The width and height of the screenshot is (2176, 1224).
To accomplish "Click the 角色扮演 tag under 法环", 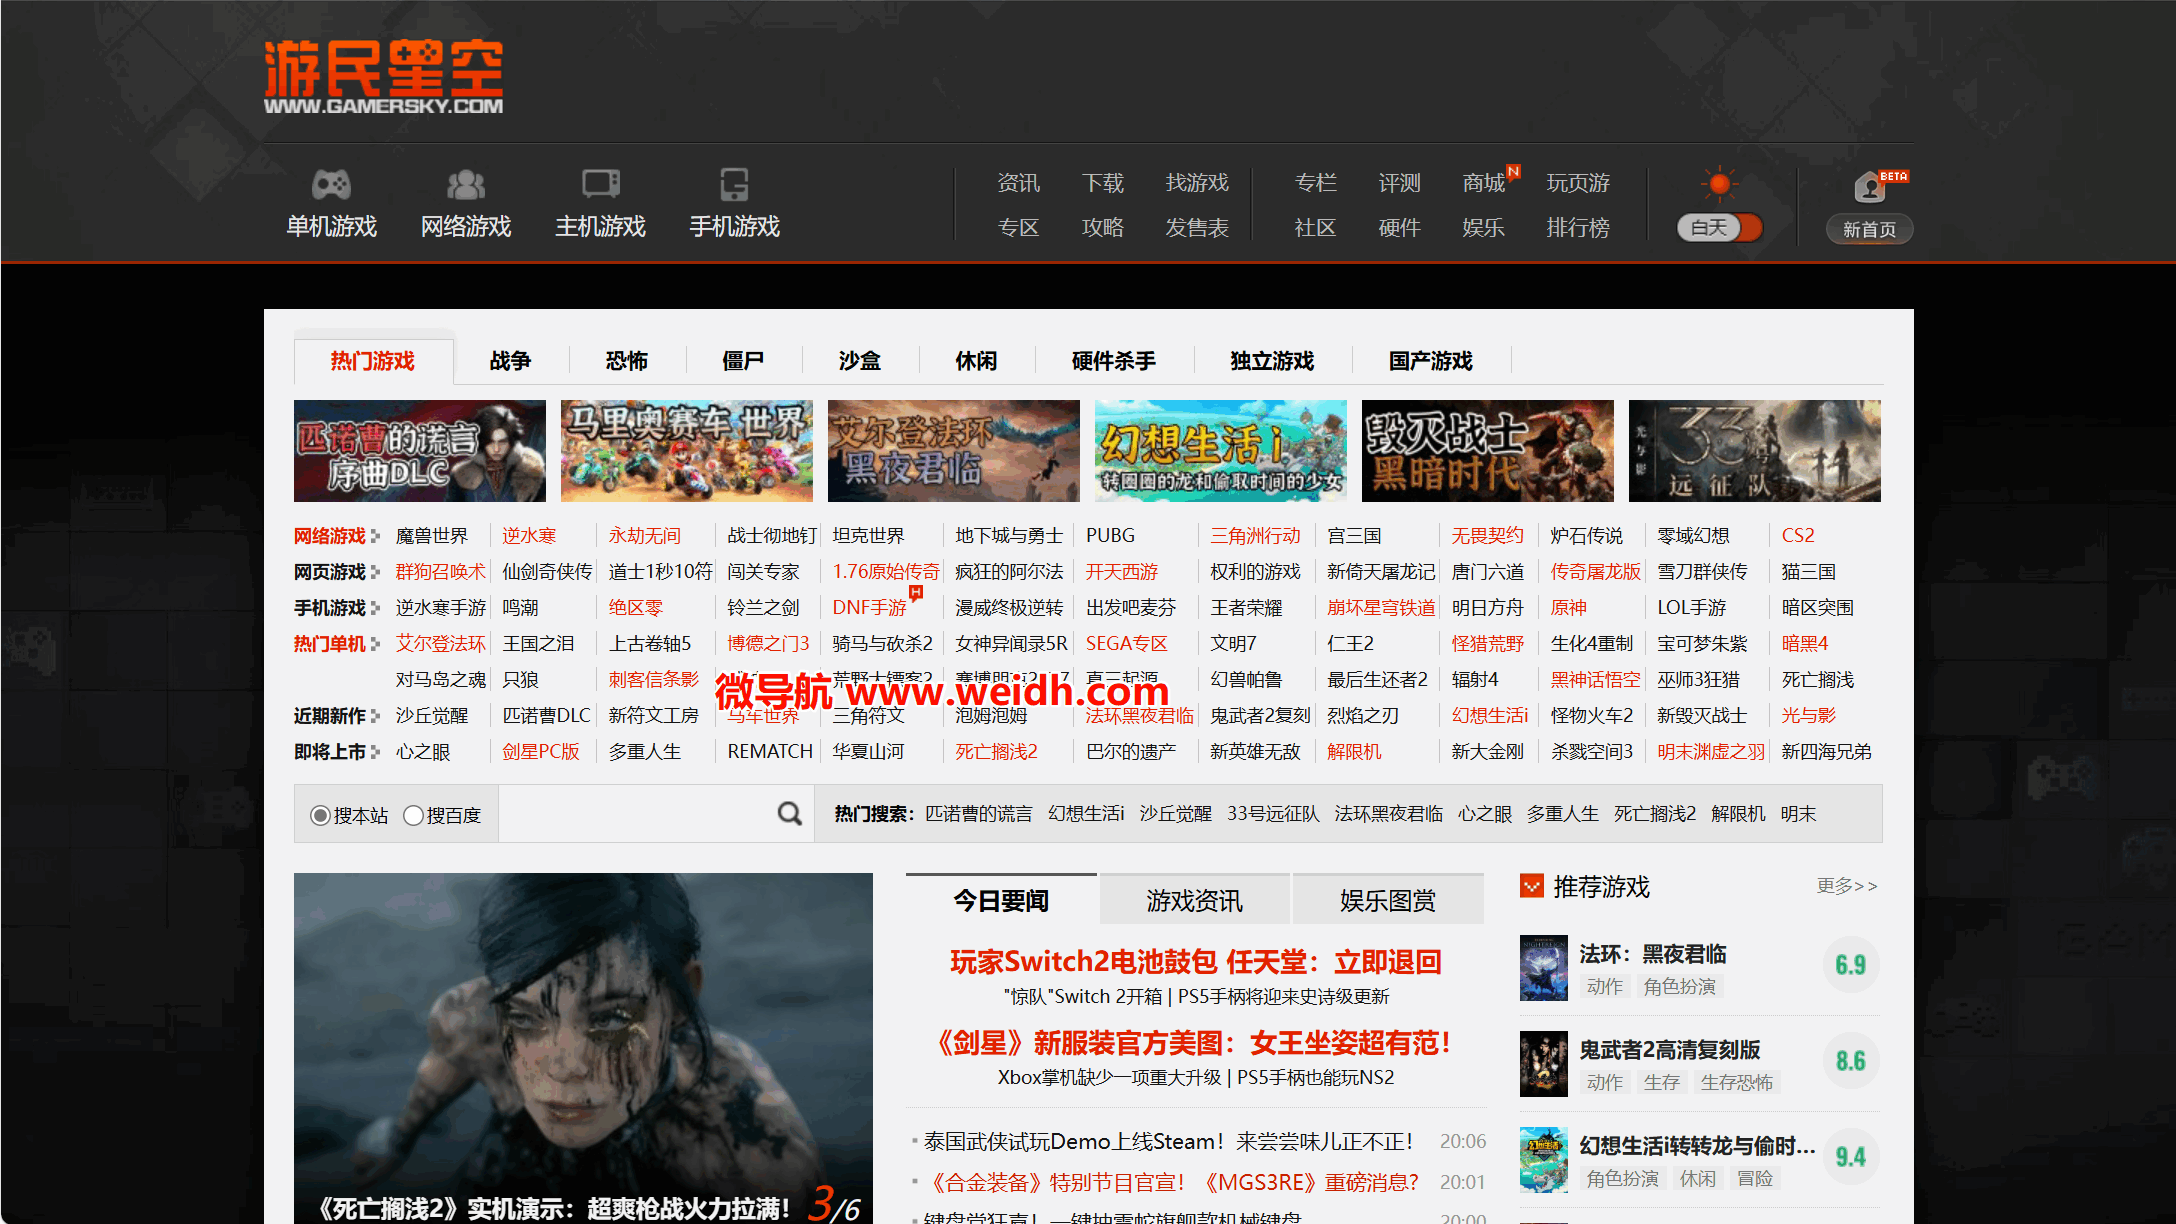I will pyautogui.click(x=1679, y=987).
